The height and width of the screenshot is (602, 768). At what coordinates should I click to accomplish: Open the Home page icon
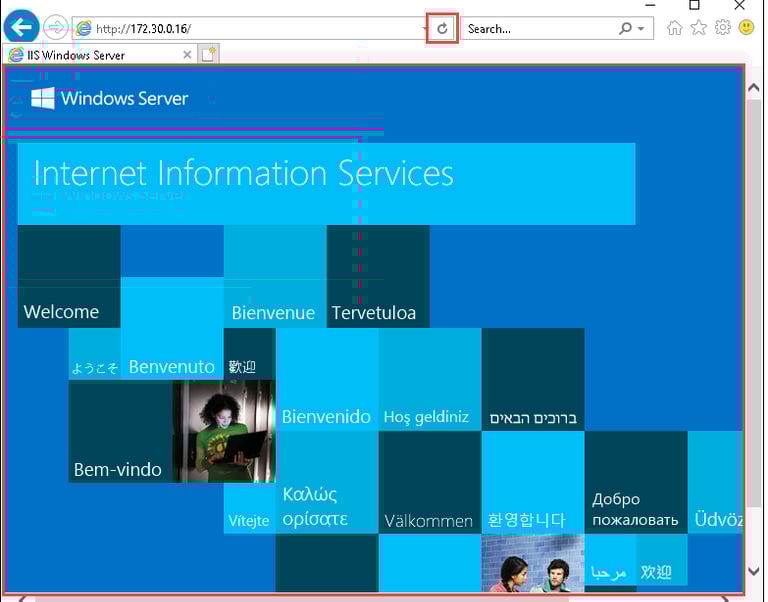[x=674, y=27]
